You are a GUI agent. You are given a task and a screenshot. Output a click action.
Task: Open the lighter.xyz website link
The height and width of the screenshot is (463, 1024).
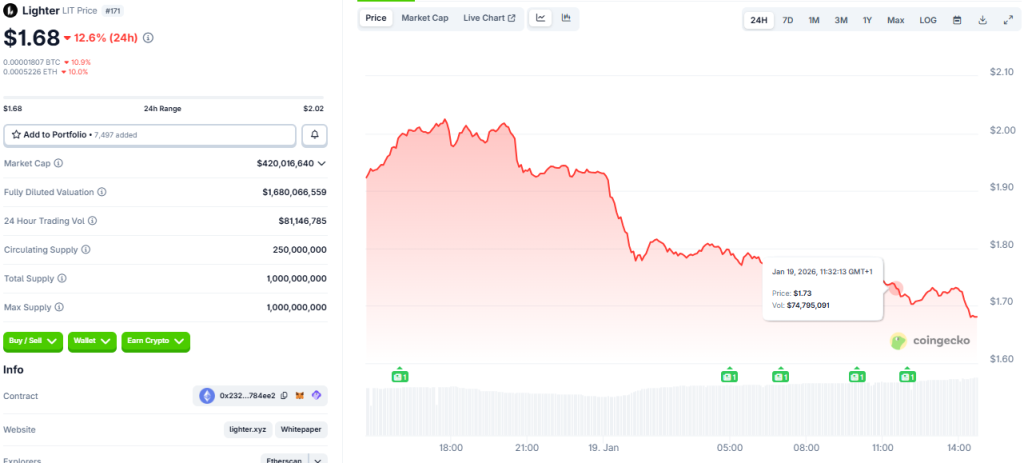(246, 429)
